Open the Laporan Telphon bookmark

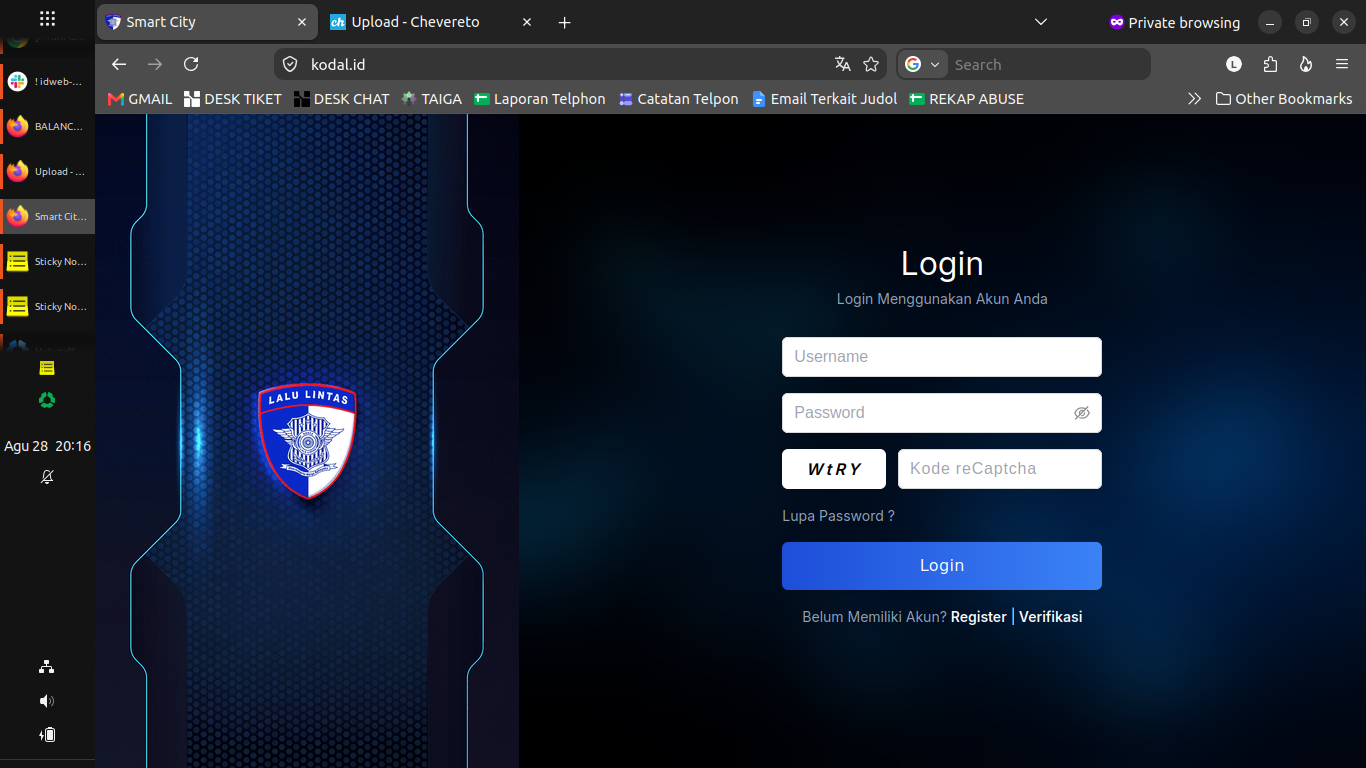coord(540,99)
